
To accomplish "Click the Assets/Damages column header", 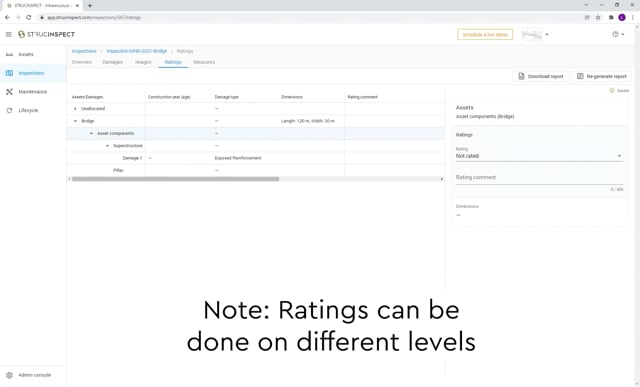I will tap(87, 97).
